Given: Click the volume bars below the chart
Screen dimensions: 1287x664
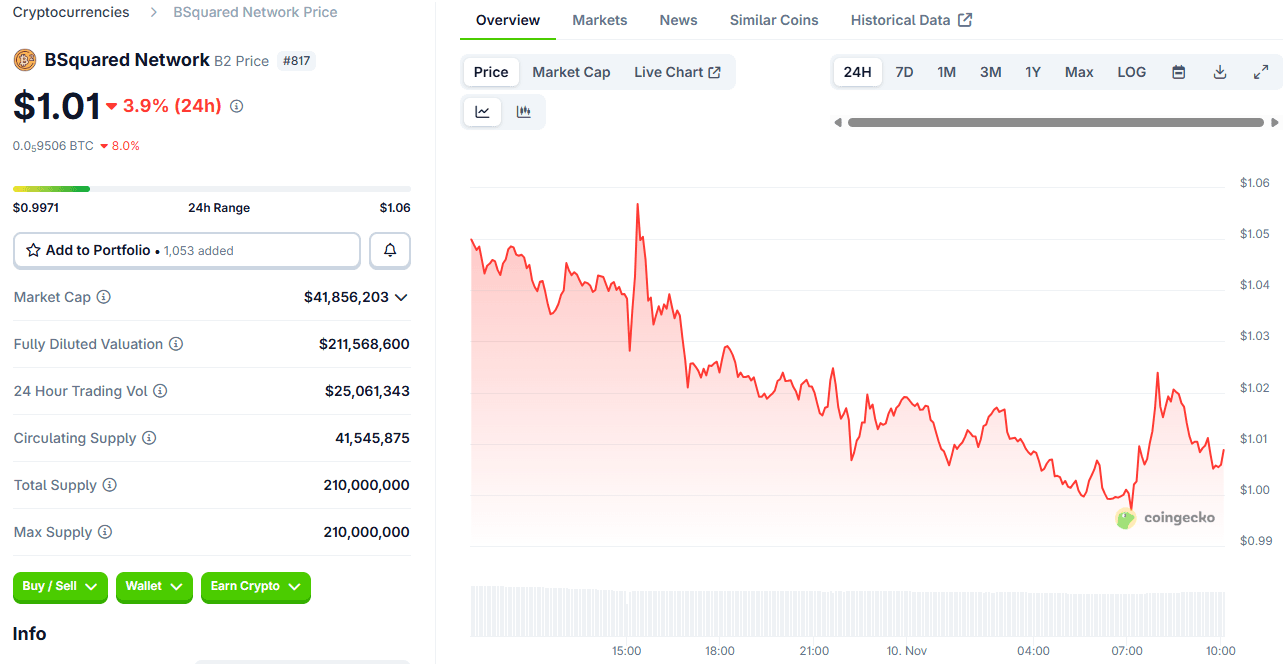Looking at the screenshot, I should tap(847, 611).
